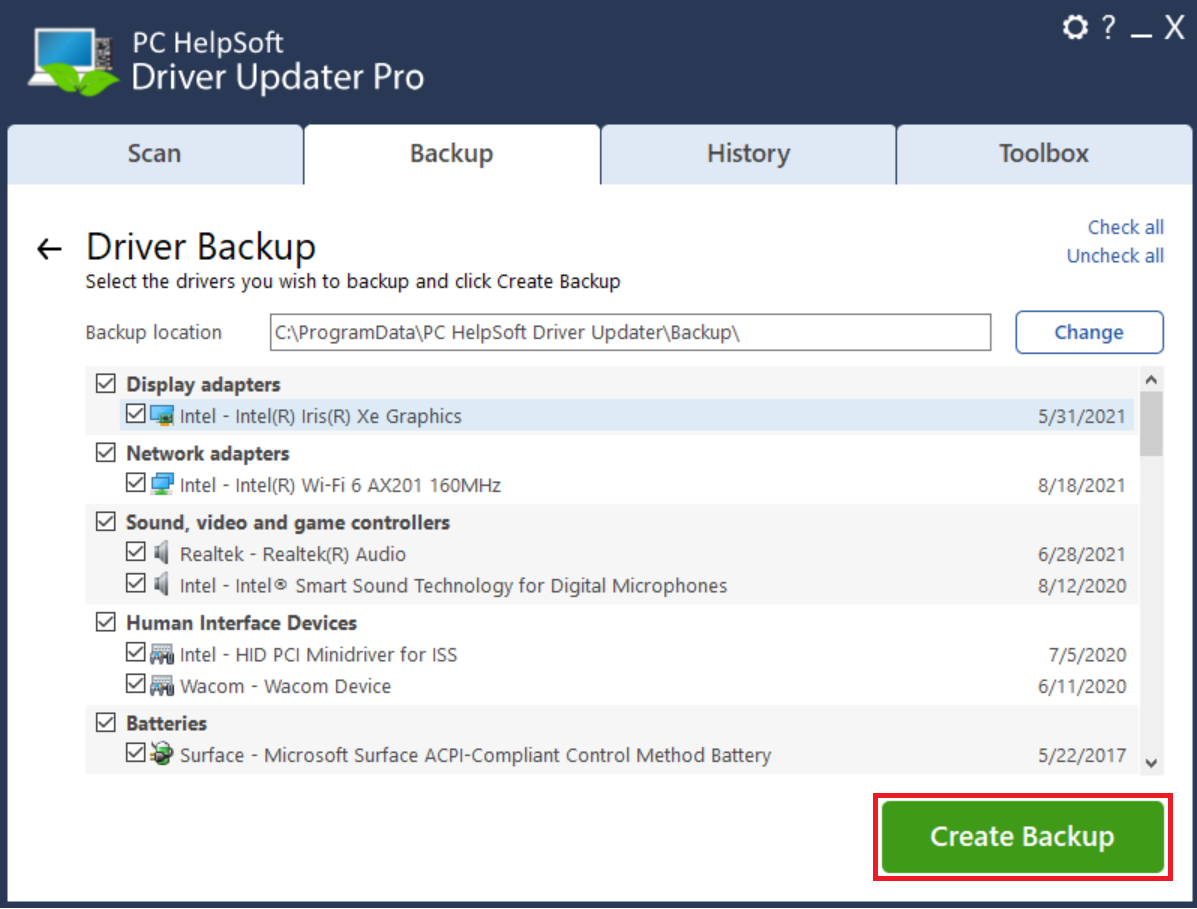Click the Wacom Device icon
Image resolution: width=1197 pixels, height=909 pixels.
click(x=162, y=685)
